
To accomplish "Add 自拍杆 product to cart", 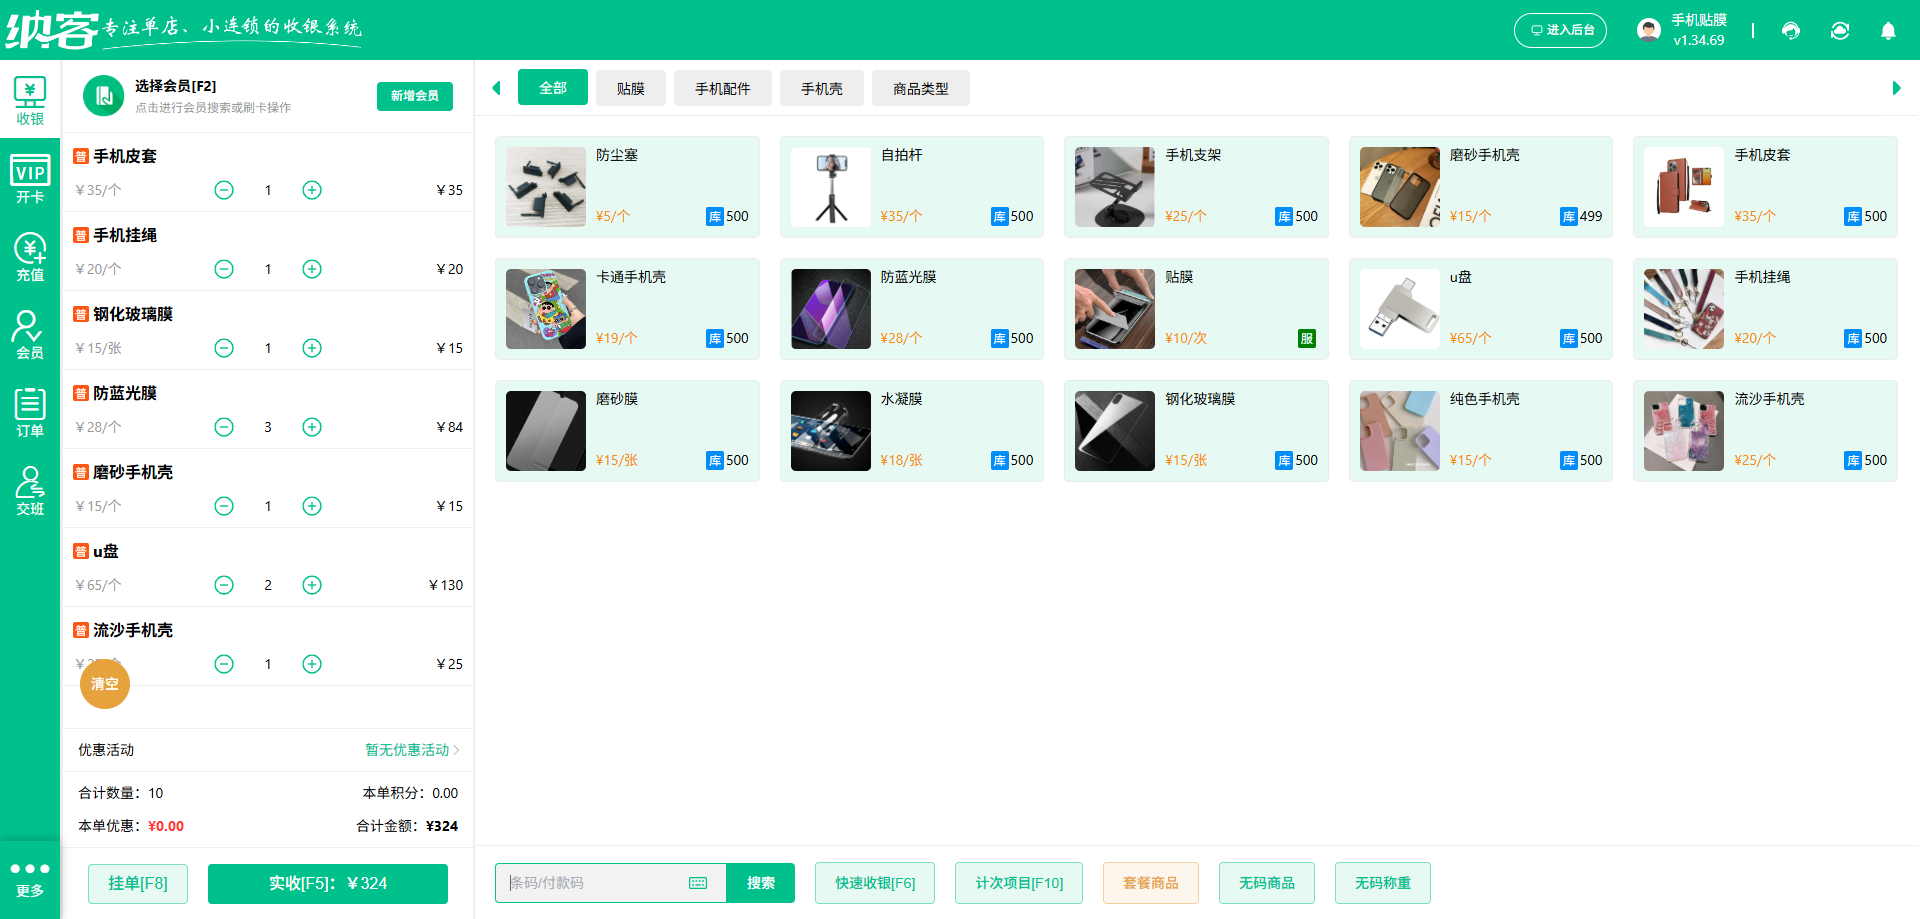I will coord(912,187).
